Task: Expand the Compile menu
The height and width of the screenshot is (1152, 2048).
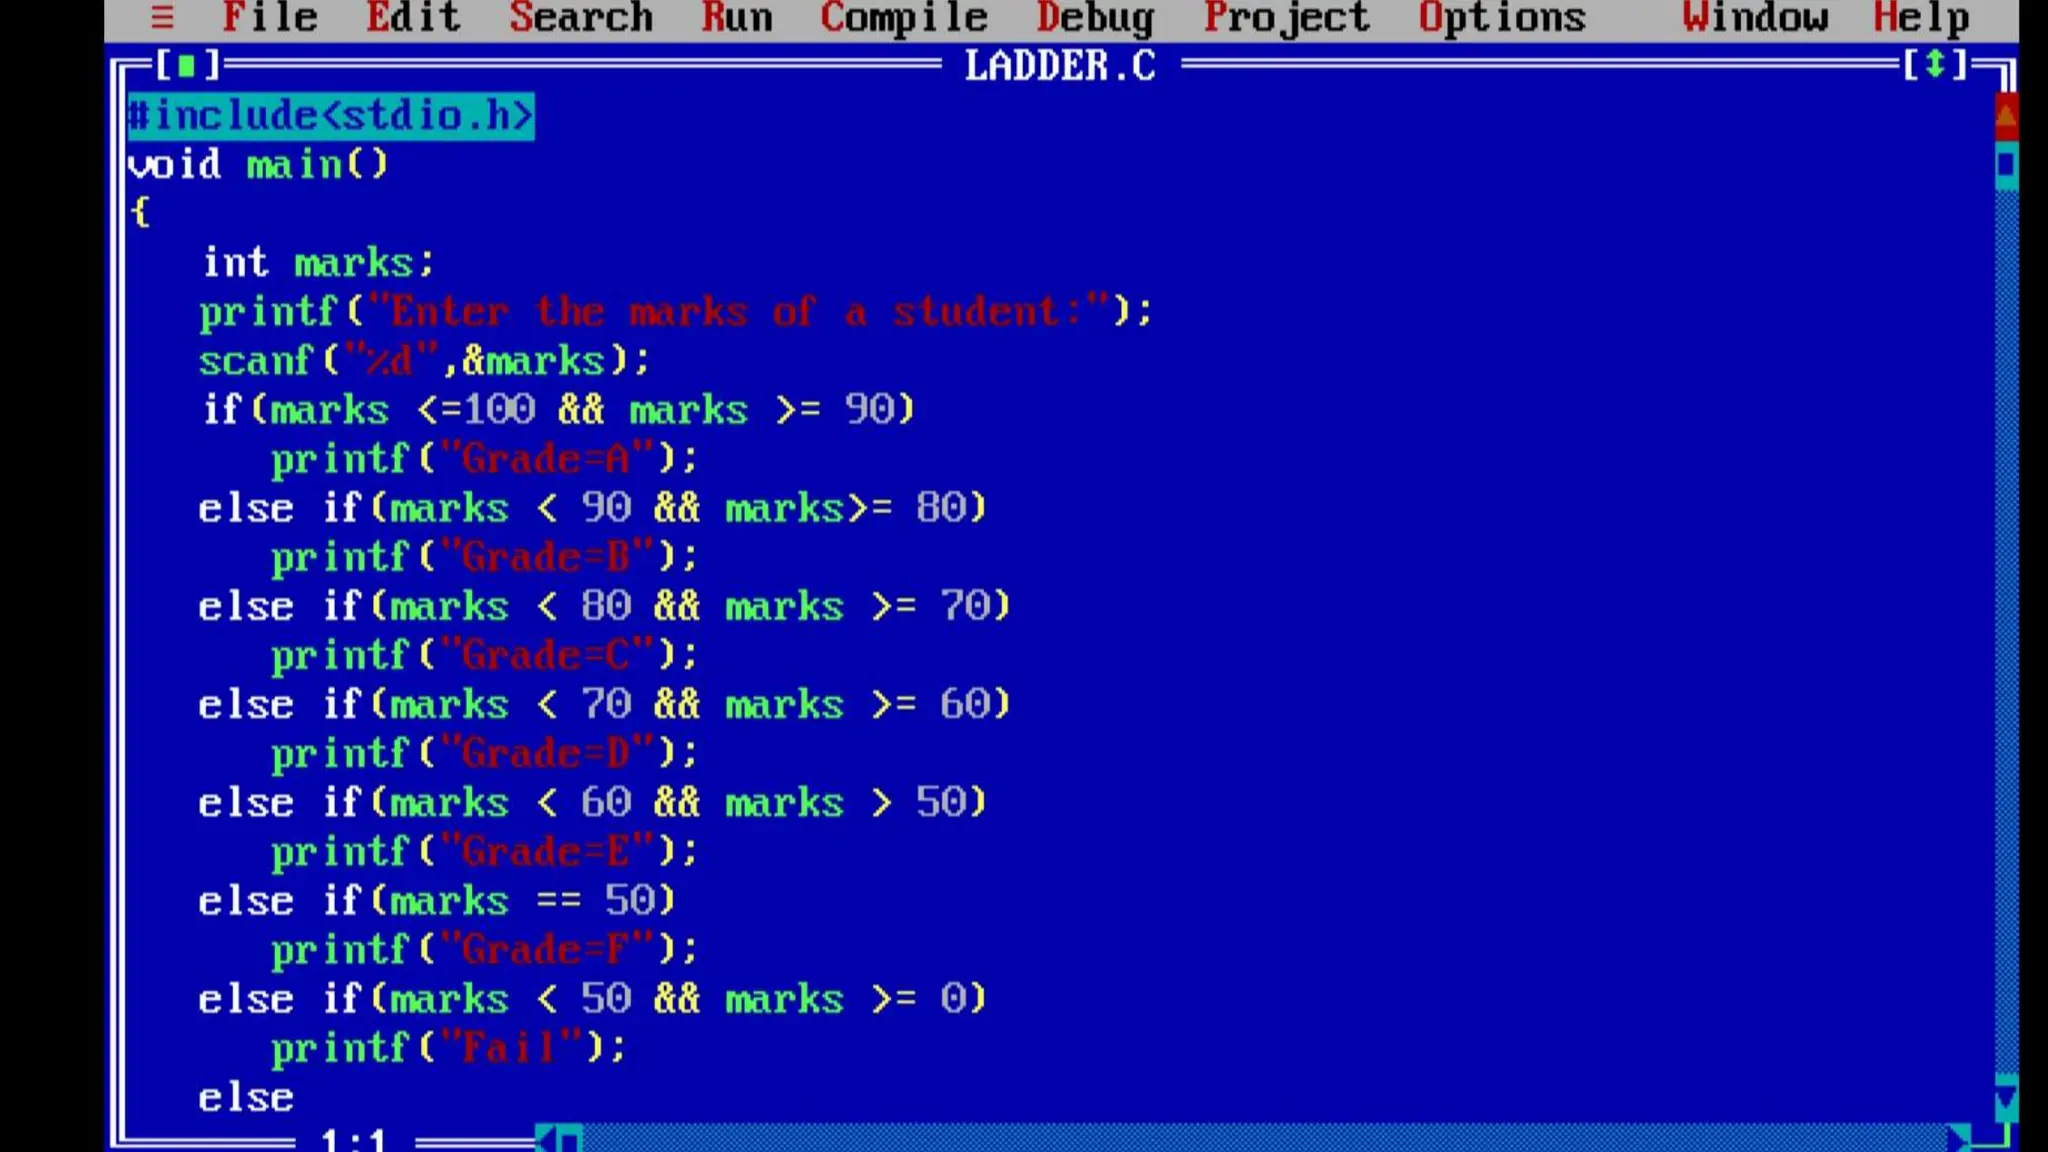Action: pyautogui.click(x=904, y=18)
